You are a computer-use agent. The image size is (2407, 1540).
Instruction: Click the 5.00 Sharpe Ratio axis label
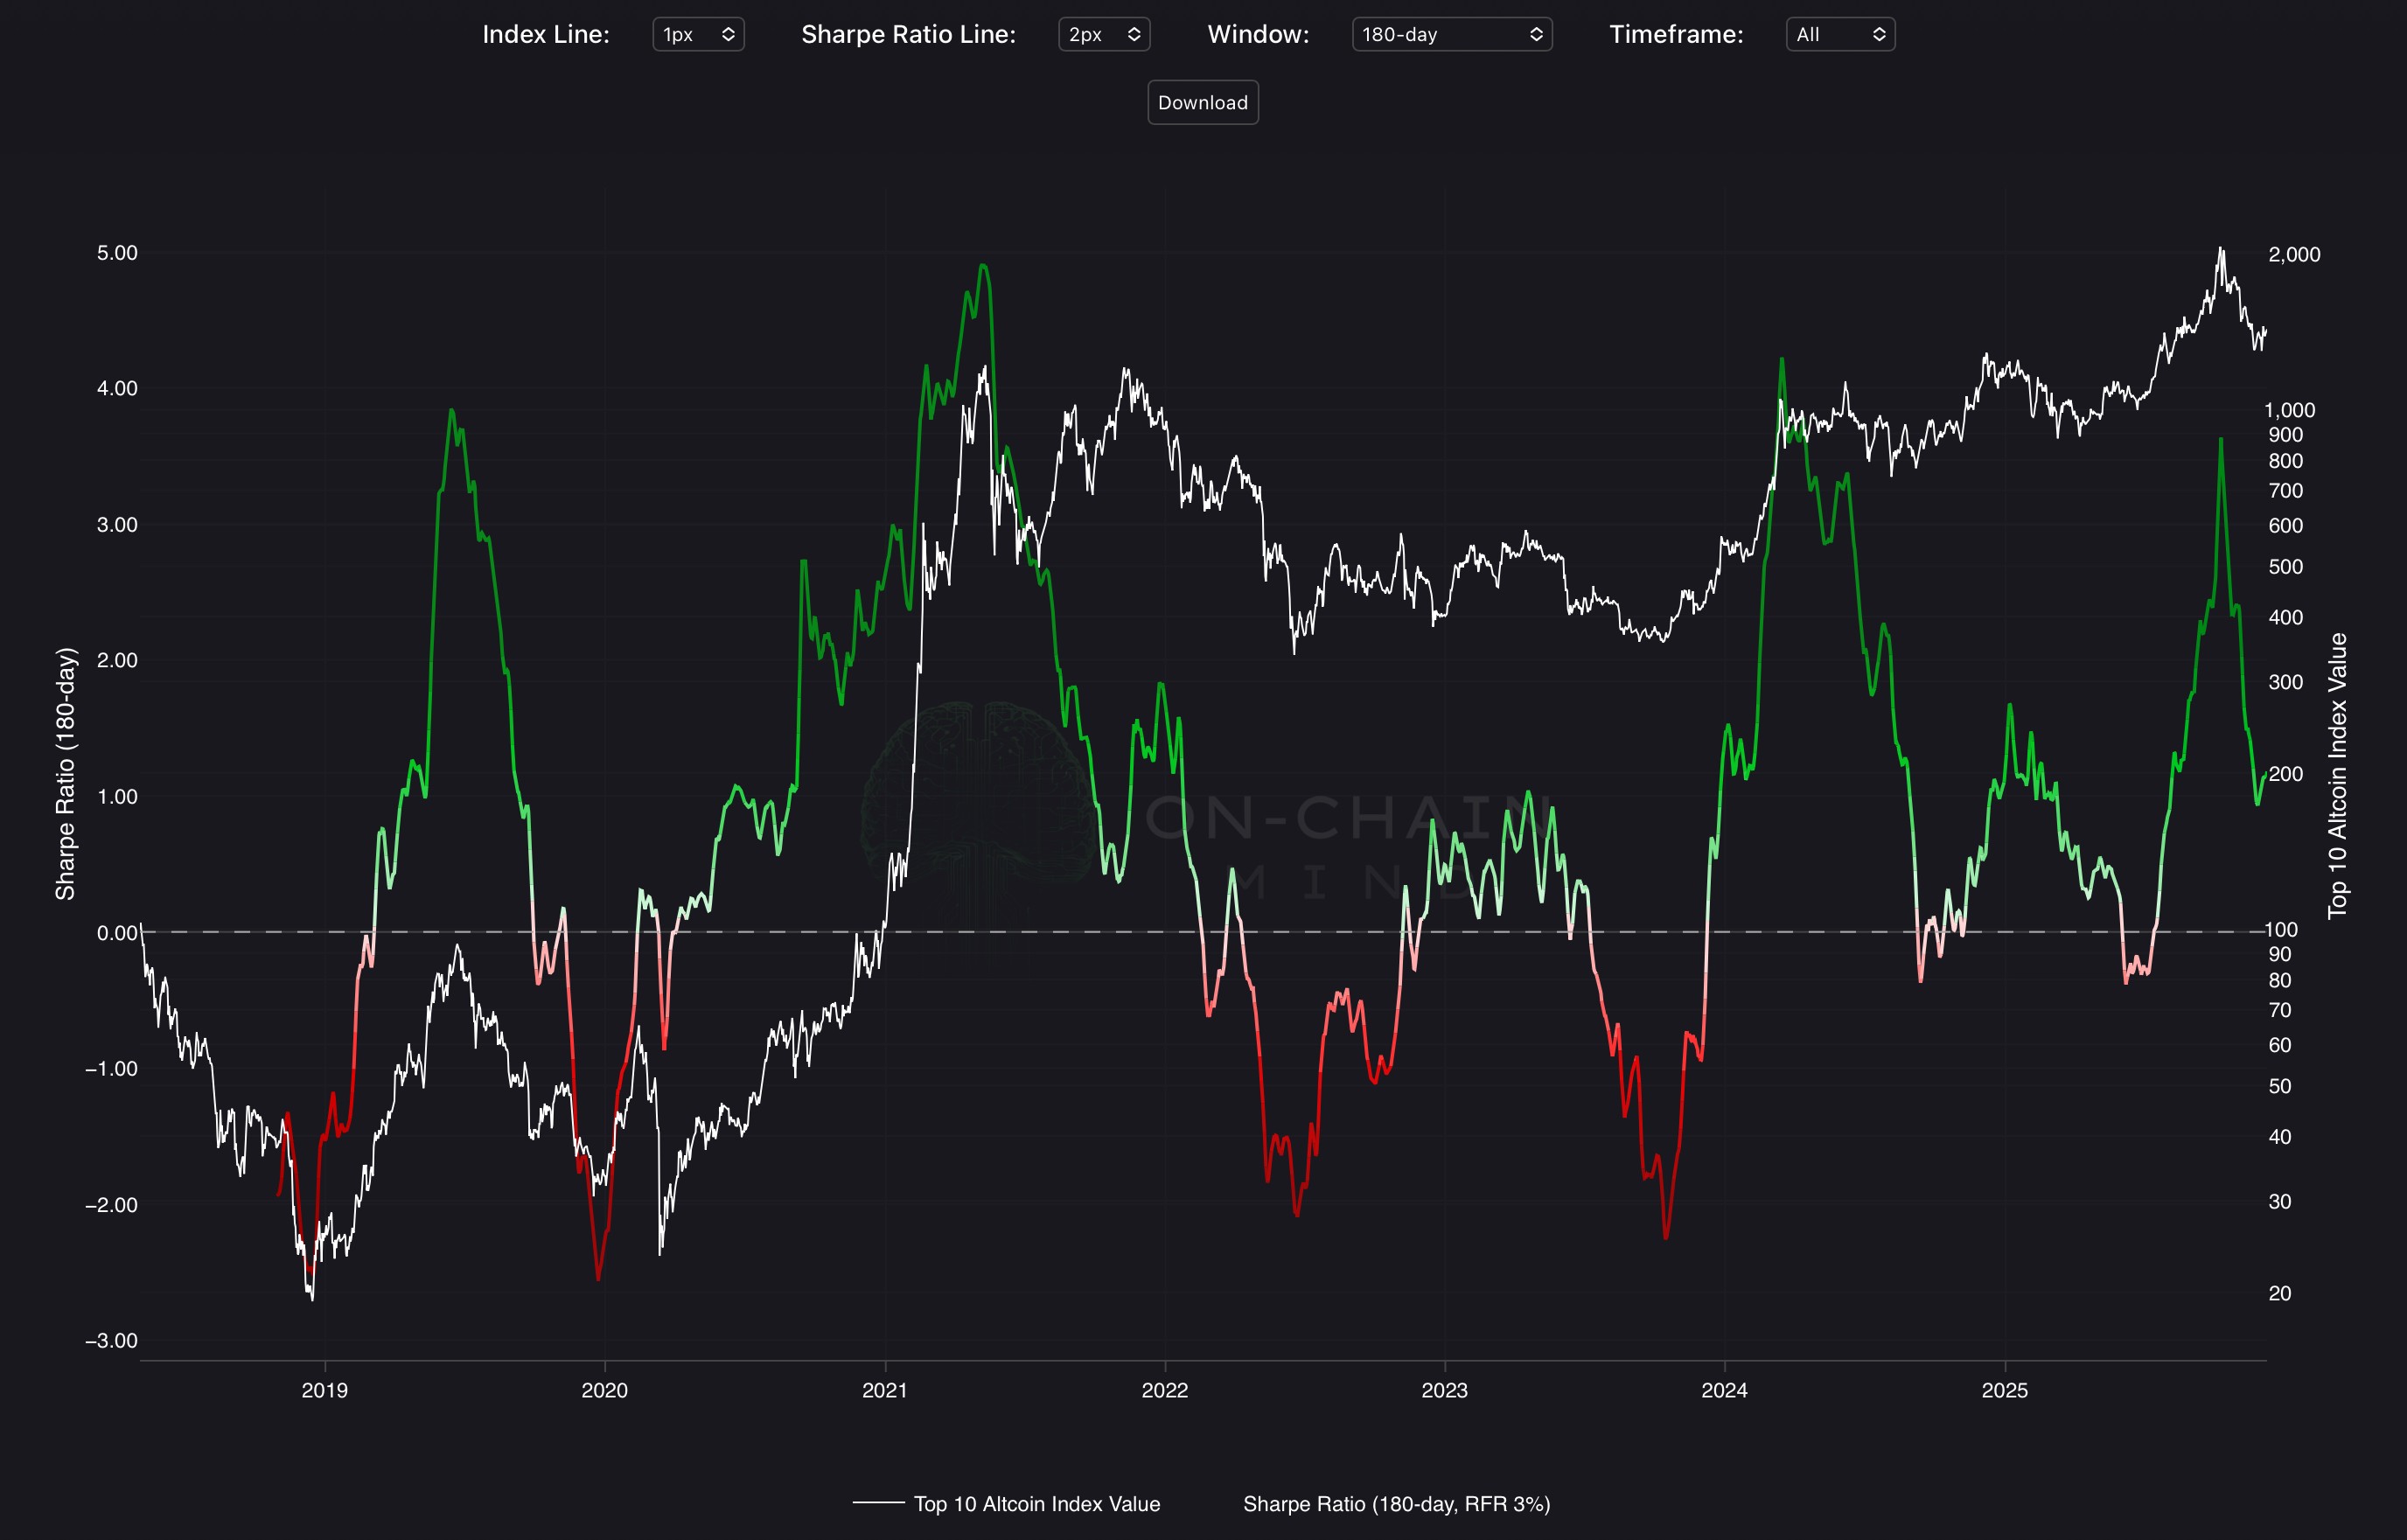(117, 253)
